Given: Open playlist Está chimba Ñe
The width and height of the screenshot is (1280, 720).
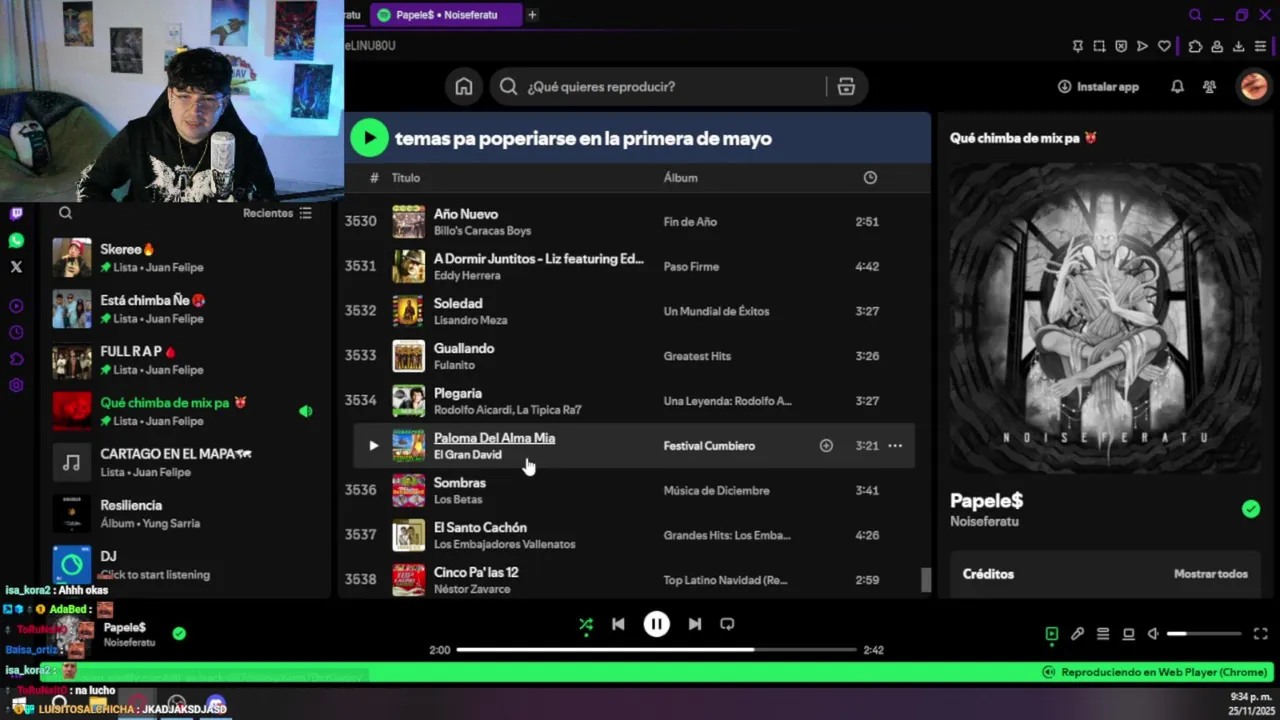Looking at the screenshot, I should click(185, 309).
